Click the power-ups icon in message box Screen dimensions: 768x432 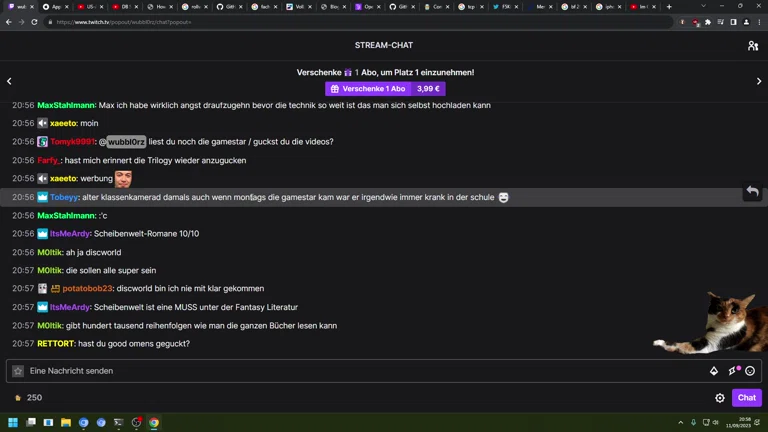point(733,371)
